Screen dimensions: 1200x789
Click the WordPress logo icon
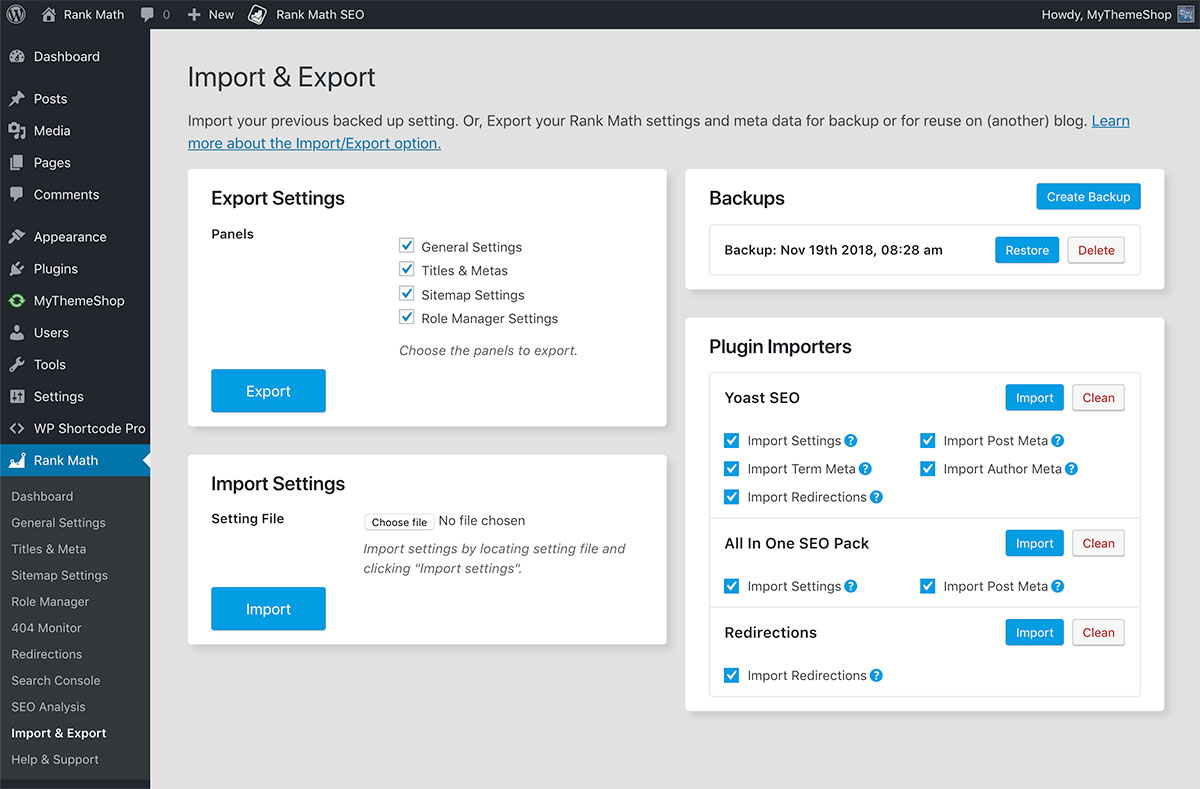(x=16, y=15)
